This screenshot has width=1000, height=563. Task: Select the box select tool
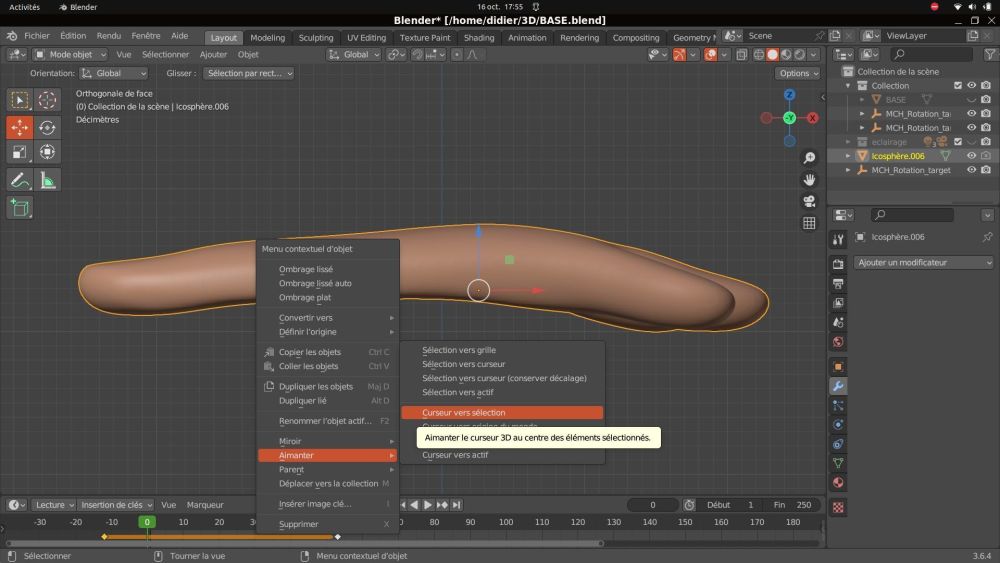20,100
